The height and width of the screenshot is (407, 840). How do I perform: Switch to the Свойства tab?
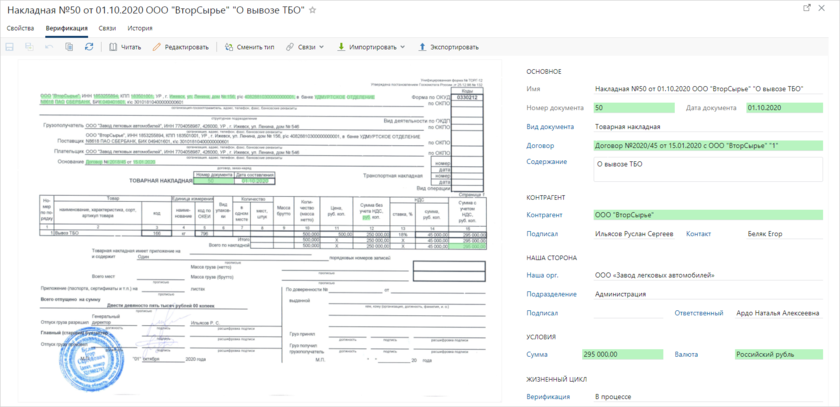(x=20, y=29)
